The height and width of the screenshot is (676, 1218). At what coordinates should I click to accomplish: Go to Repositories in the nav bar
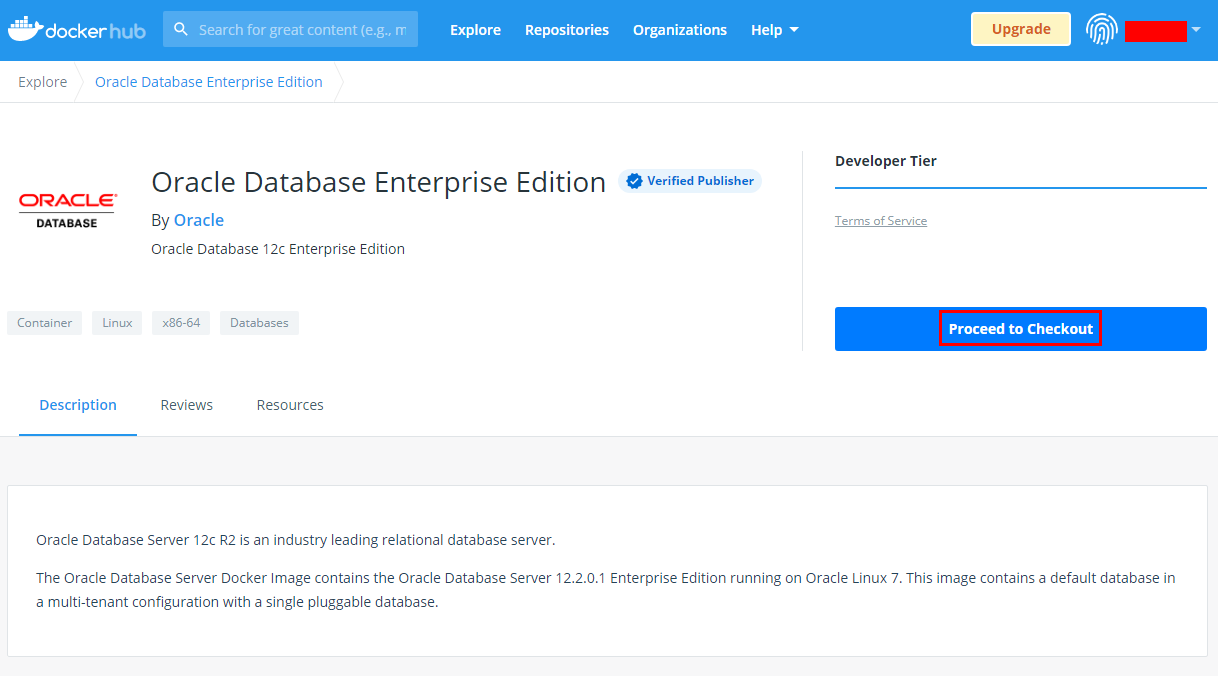point(567,30)
